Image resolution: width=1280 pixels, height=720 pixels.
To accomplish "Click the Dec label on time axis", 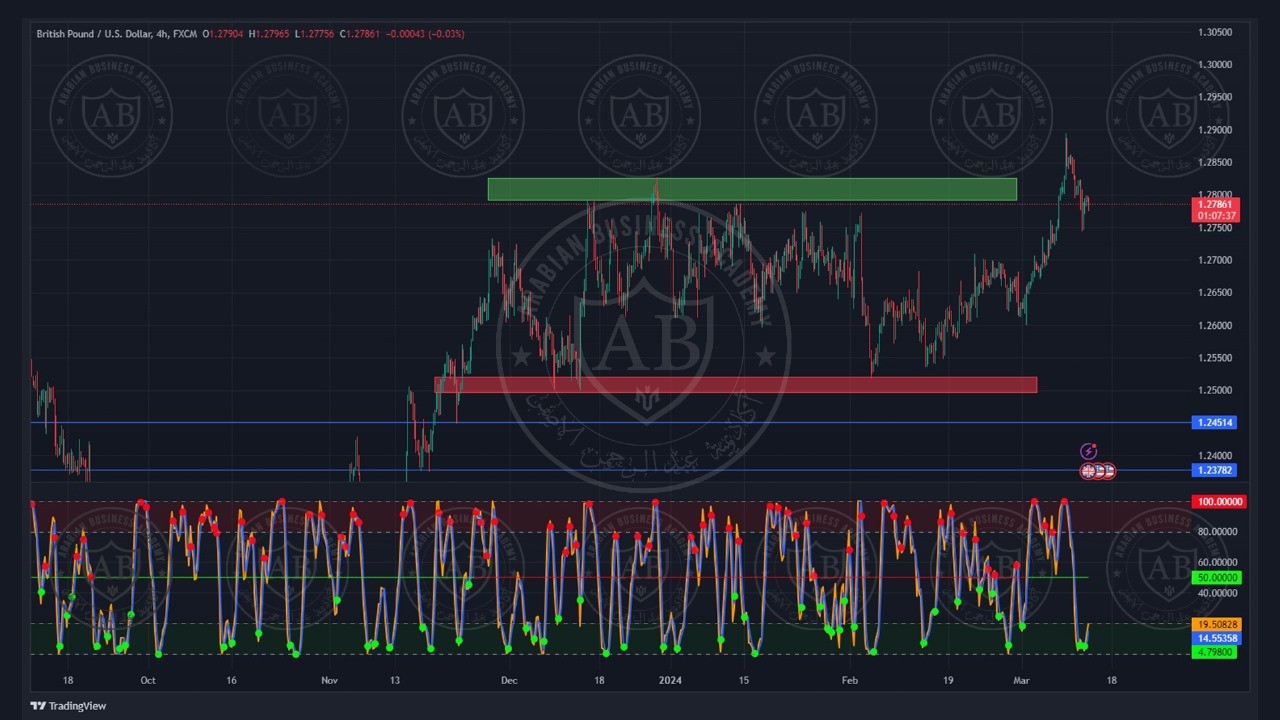I will pyautogui.click(x=509, y=680).
